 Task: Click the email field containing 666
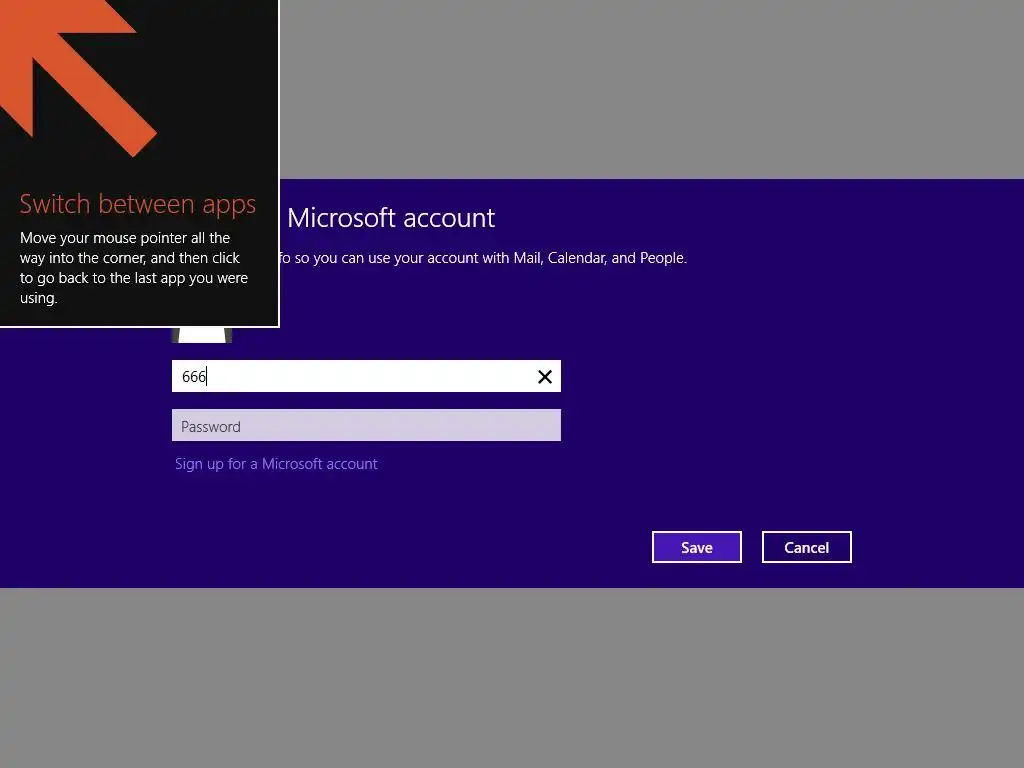[x=366, y=376]
